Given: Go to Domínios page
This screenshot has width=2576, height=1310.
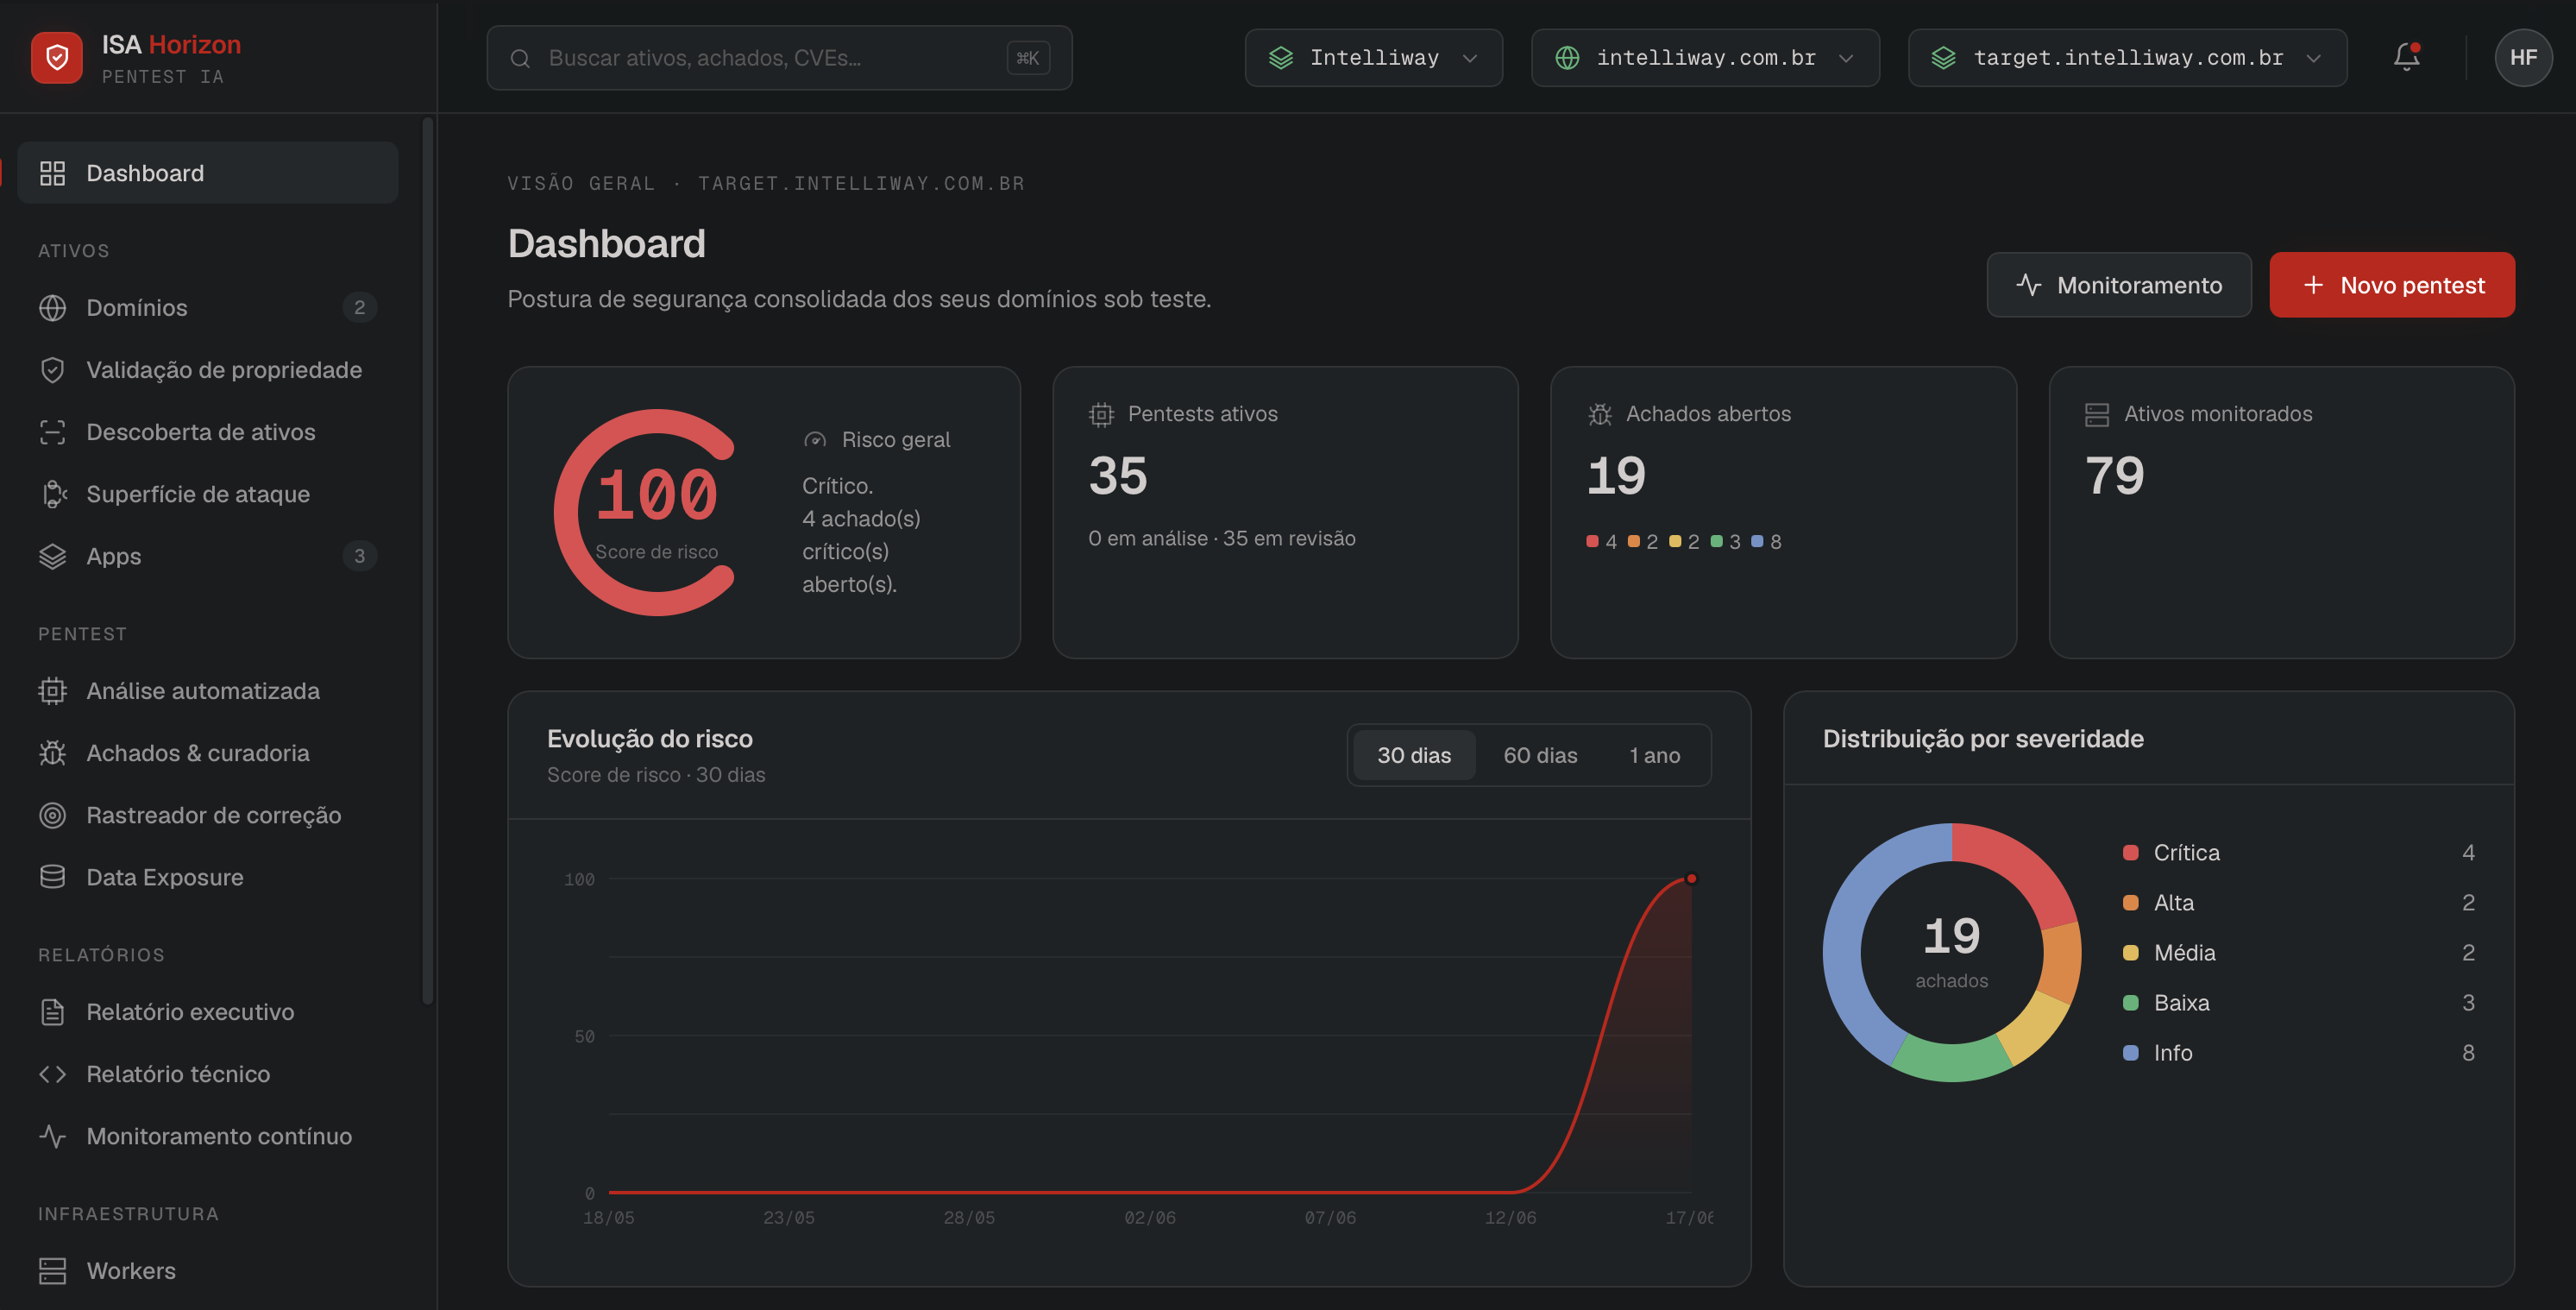Looking at the screenshot, I should point(208,308).
